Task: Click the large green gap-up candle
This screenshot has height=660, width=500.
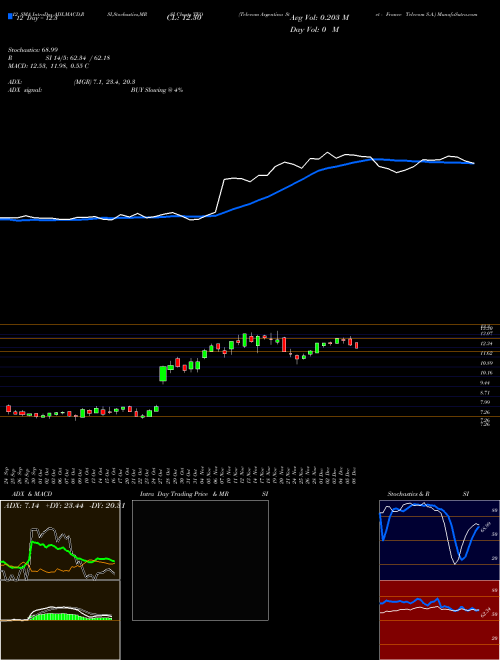Action: (x=163, y=374)
